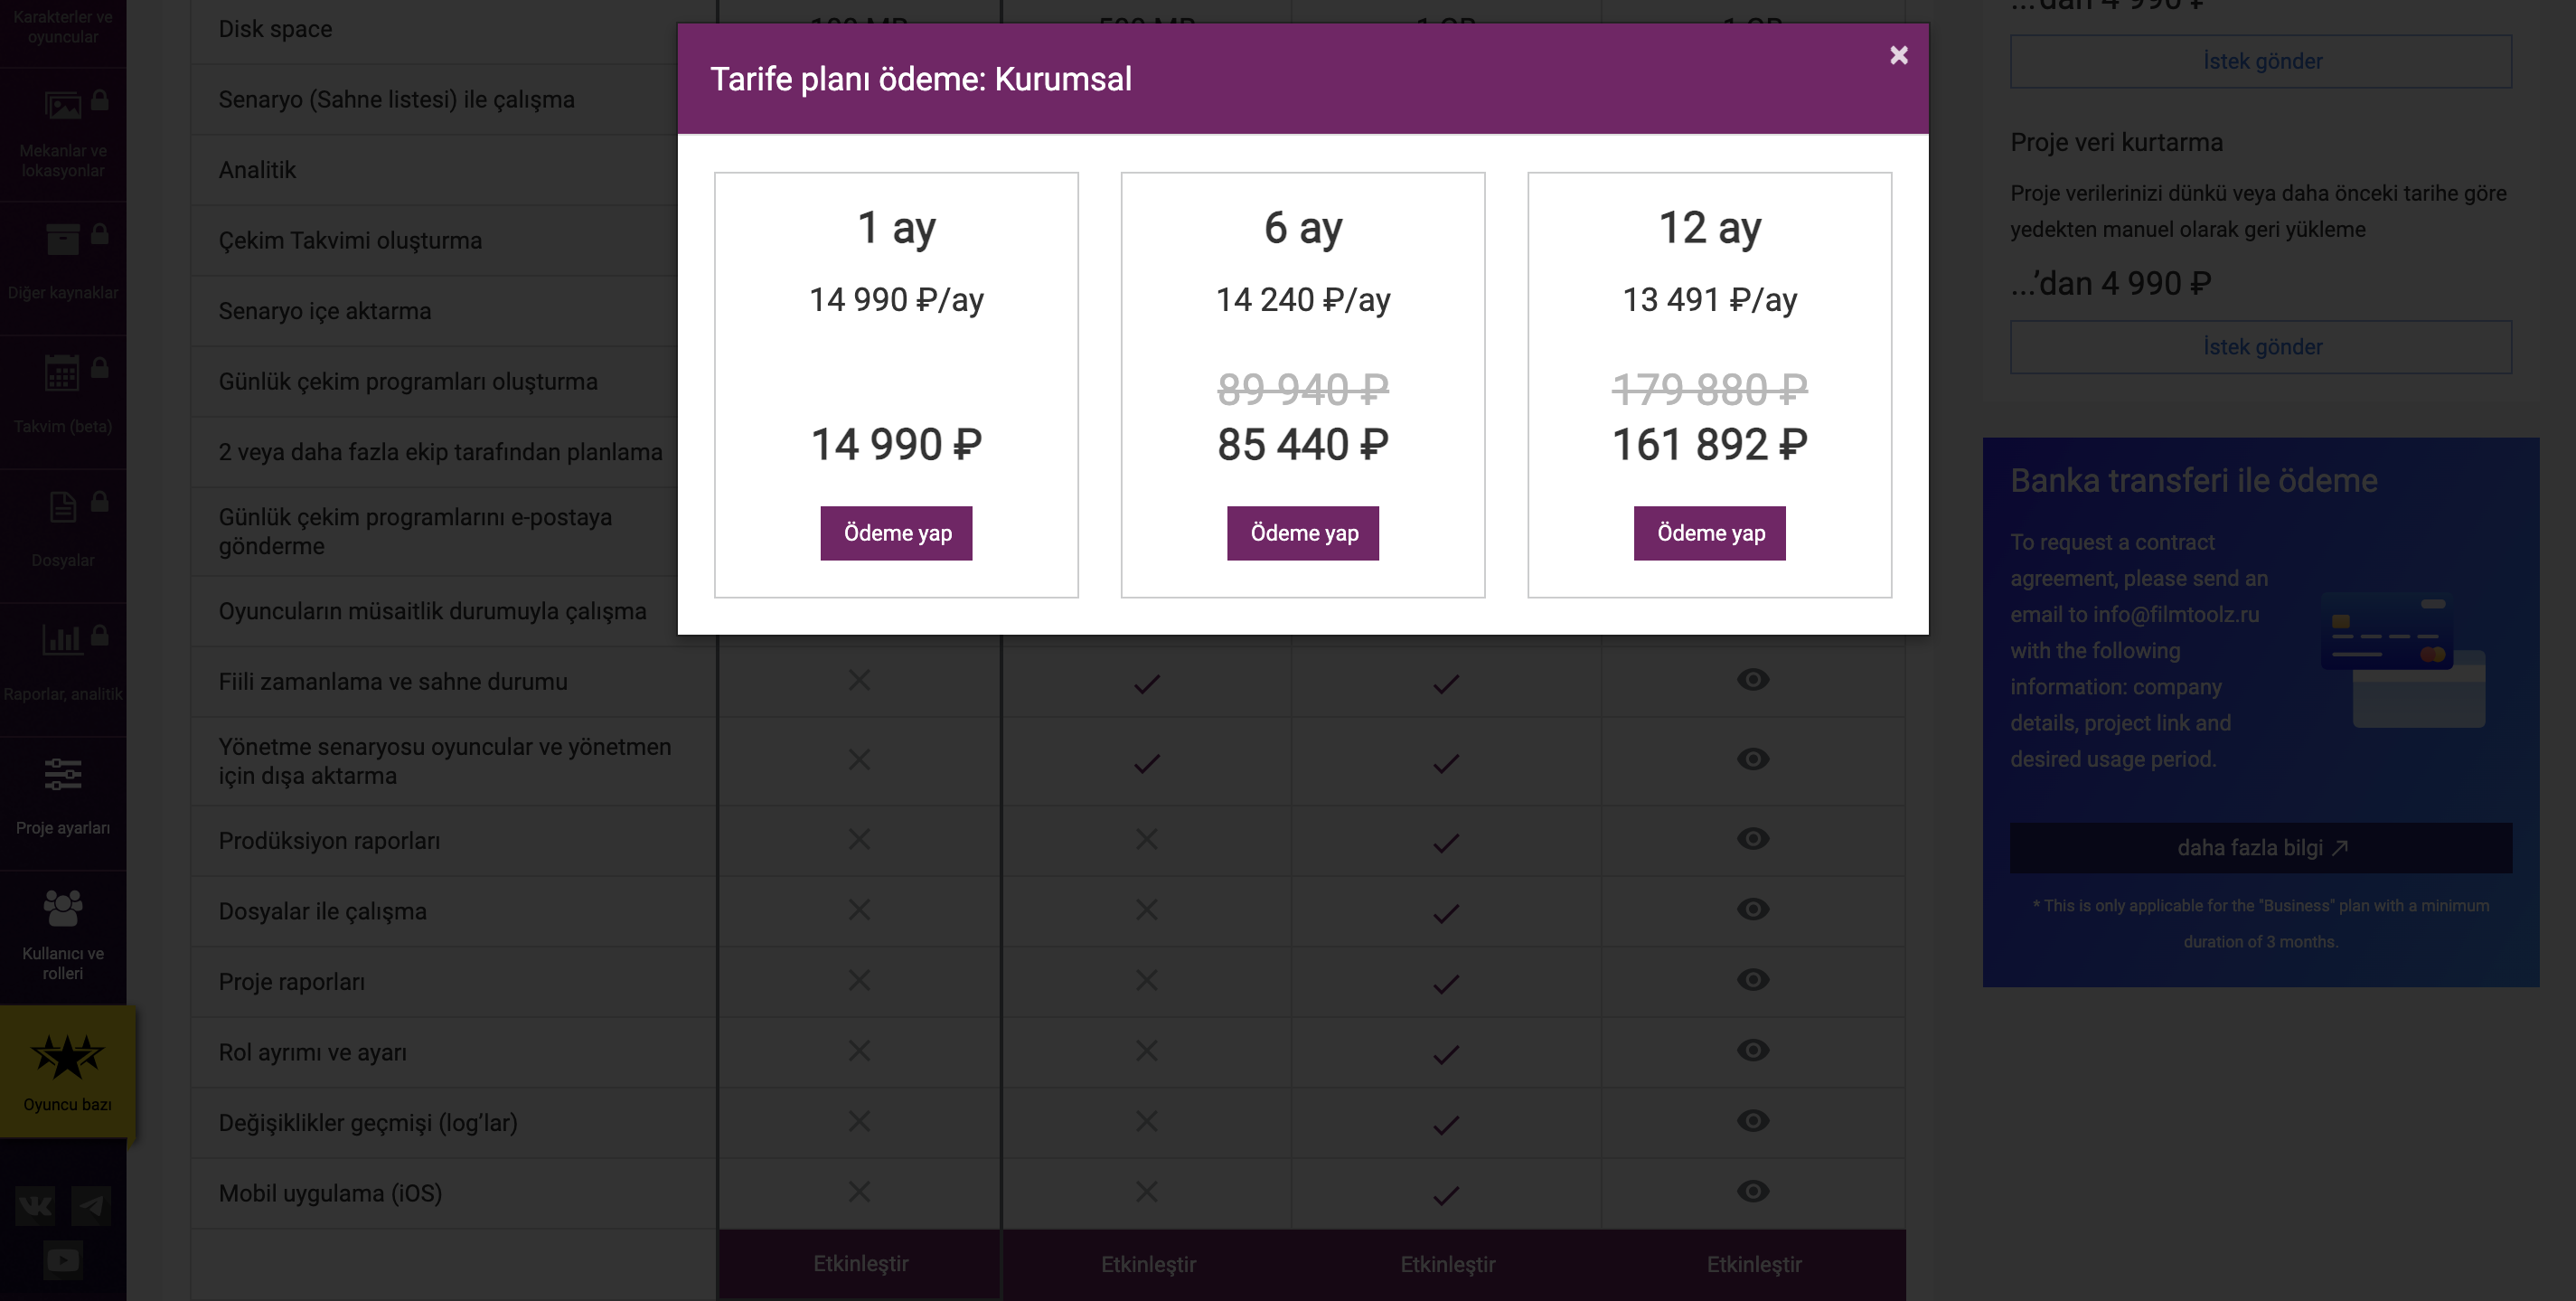Open Kullanıcı ve rolleri users icon
2576x1301 pixels.
63,908
